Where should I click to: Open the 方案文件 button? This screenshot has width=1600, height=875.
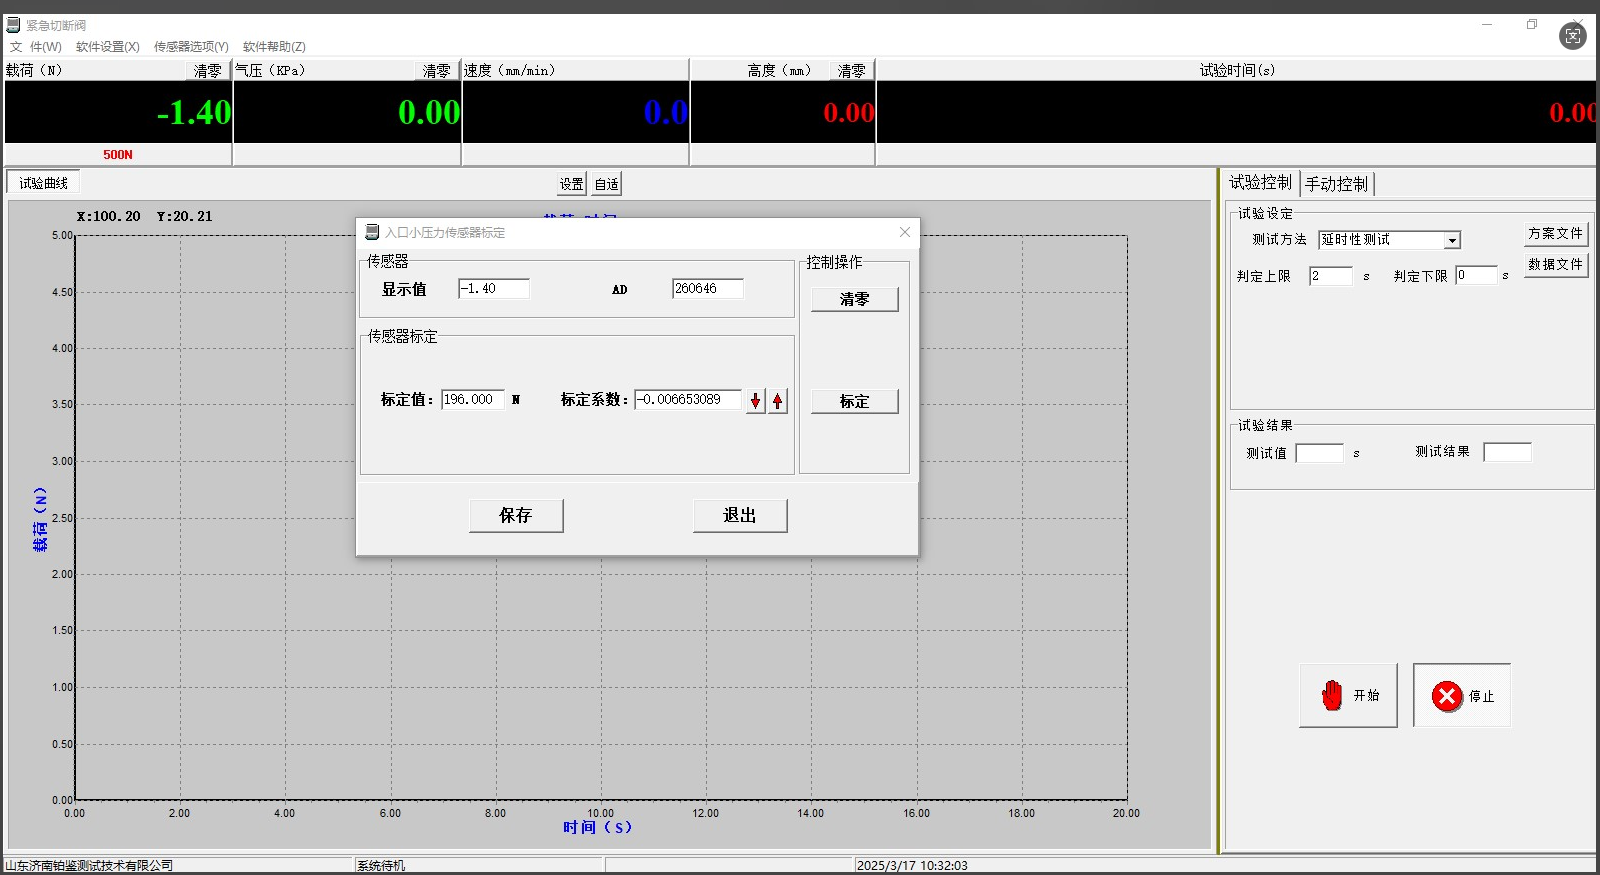point(1555,234)
